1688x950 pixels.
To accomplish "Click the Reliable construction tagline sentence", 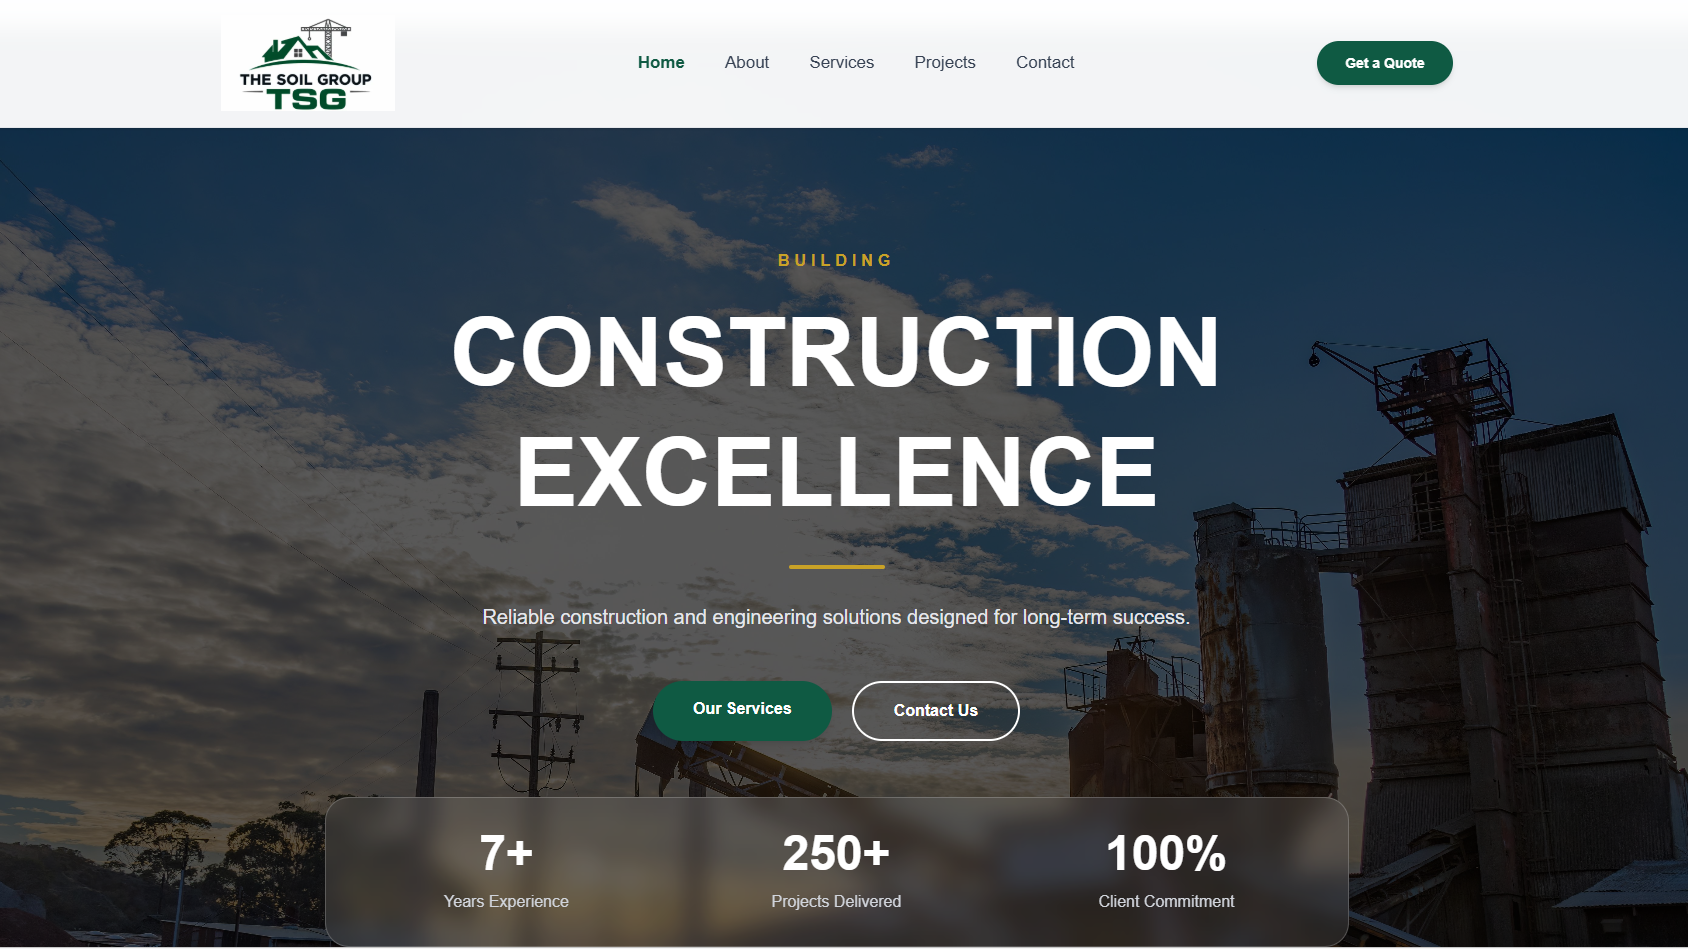I will tap(836, 617).
